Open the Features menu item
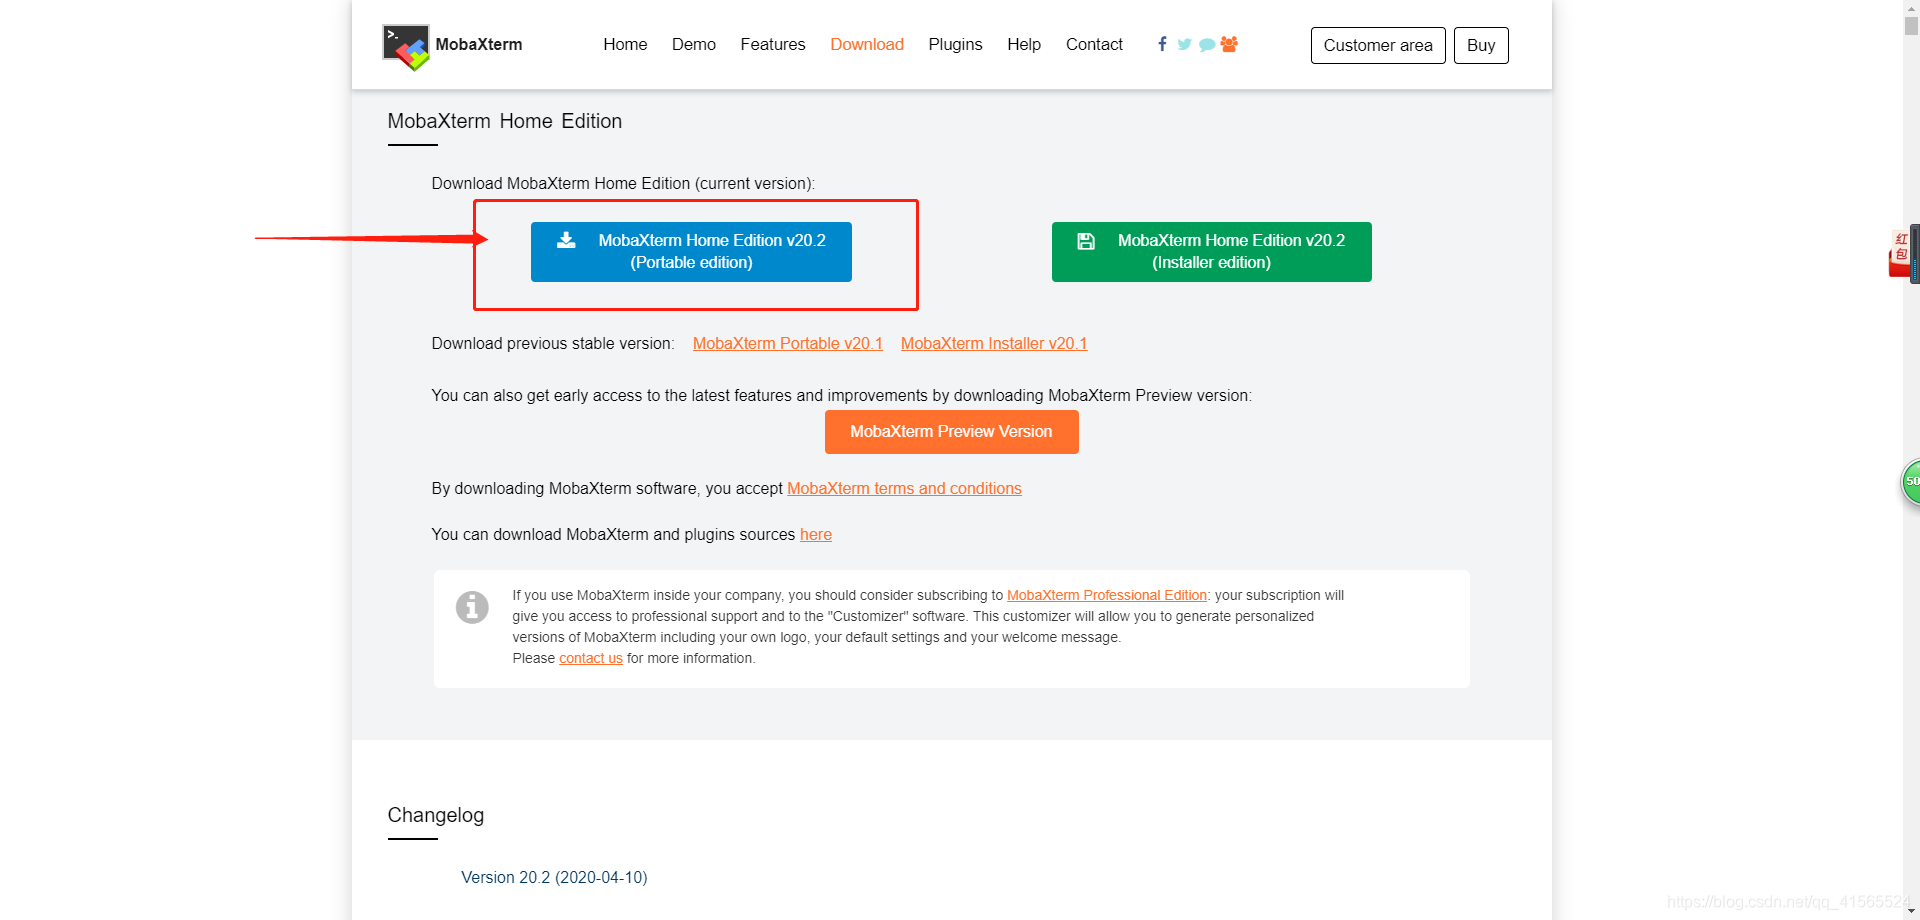The height and width of the screenshot is (920, 1920). coord(773,44)
